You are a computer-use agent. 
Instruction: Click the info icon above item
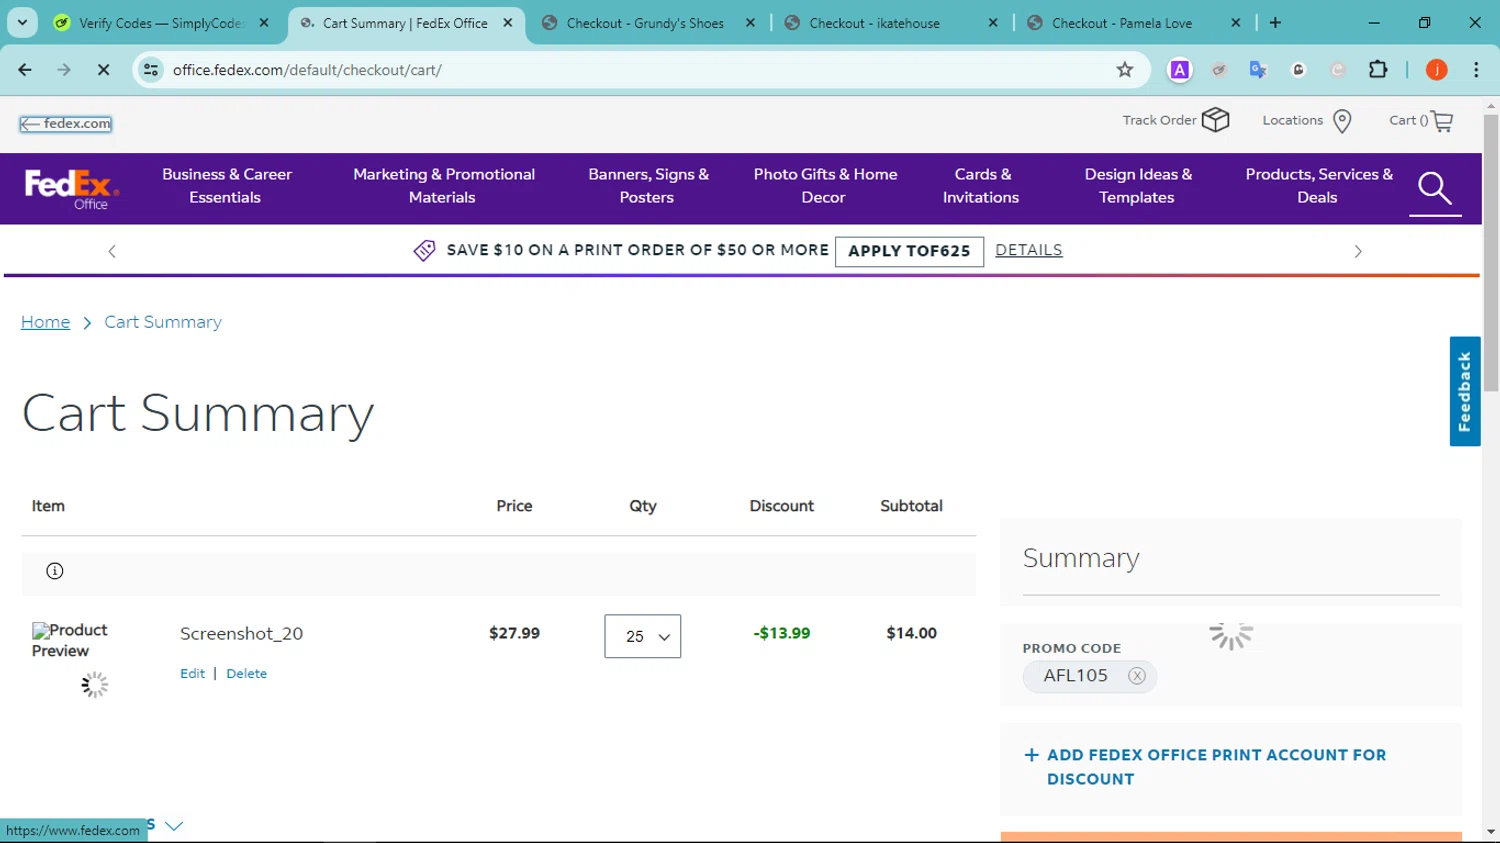pos(55,571)
